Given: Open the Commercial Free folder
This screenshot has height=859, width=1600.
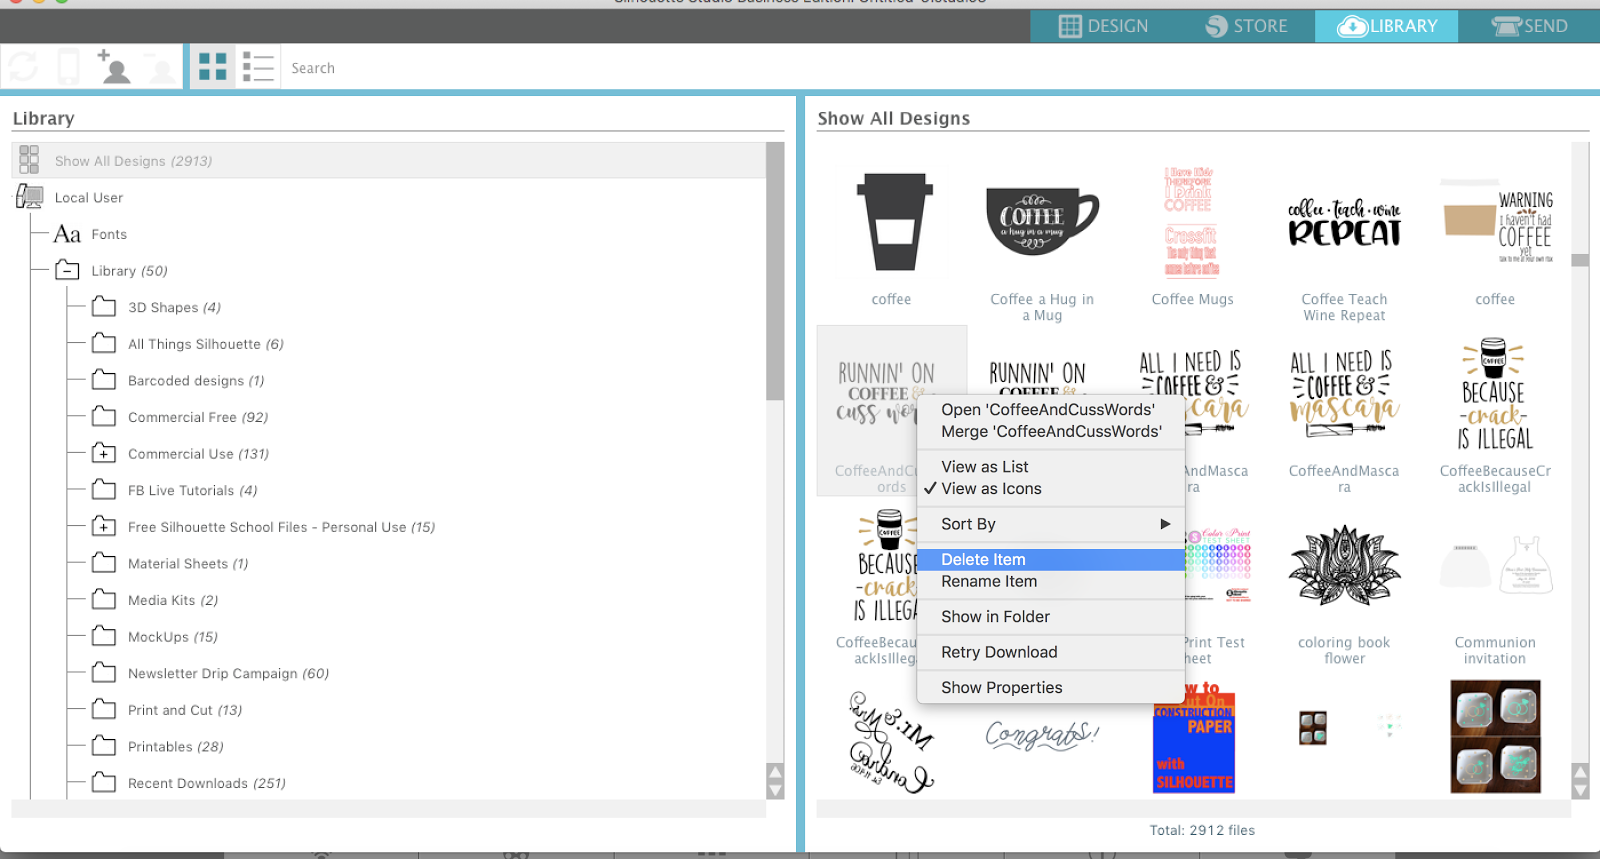Looking at the screenshot, I should 198,417.
